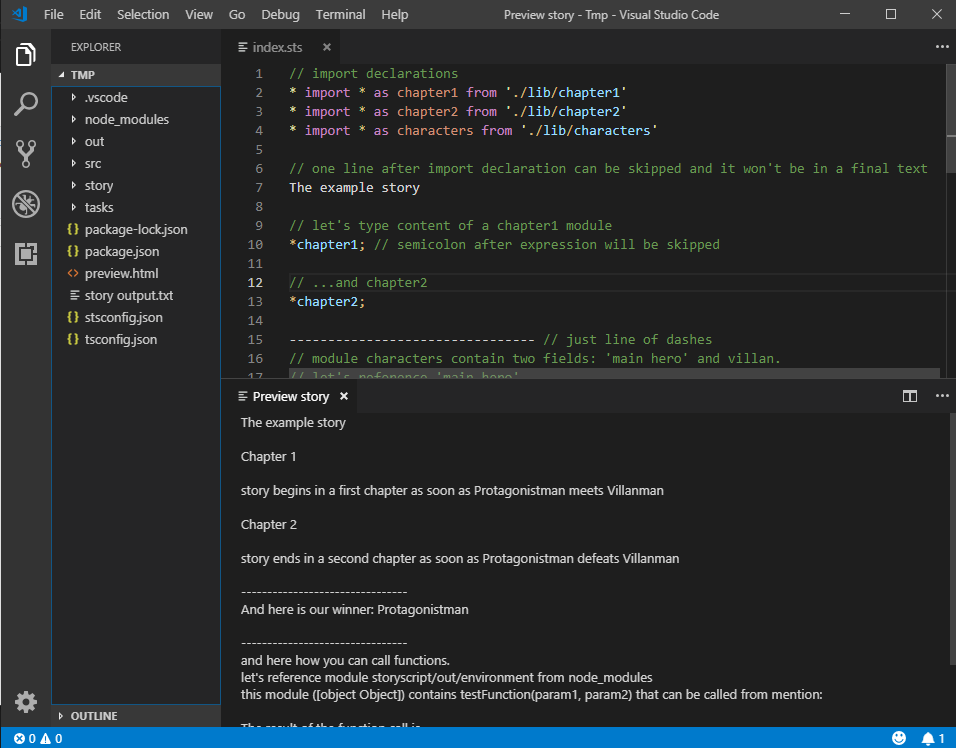The image size is (956, 748).
Task: Open the Manage gear icon
Action: click(x=26, y=702)
